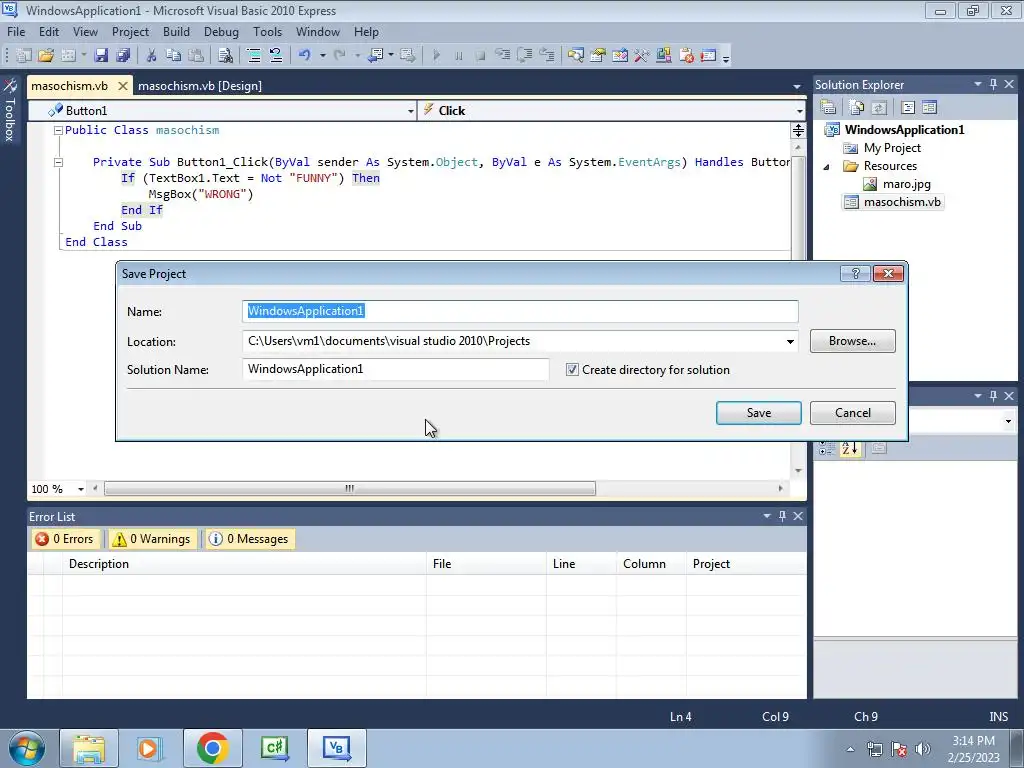1024x768 pixels.
Task: Click the Open File toolbar icon
Action: [46, 56]
